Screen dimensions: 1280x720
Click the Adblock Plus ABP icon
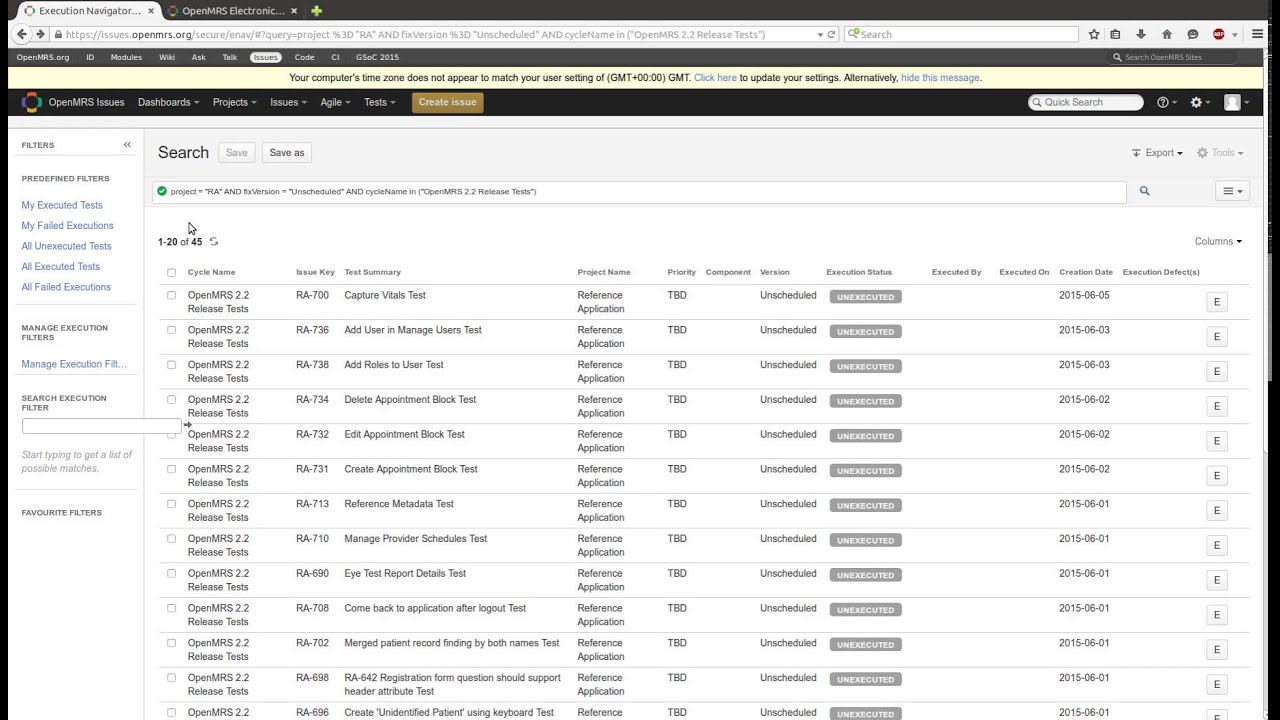tap(1219, 34)
